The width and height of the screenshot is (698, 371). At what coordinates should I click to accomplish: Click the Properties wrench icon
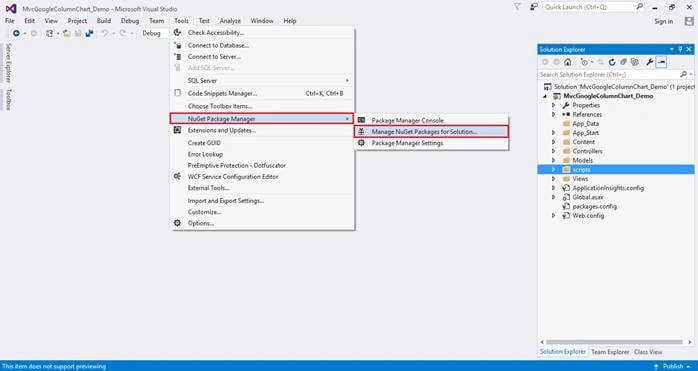pyautogui.click(x=650, y=62)
